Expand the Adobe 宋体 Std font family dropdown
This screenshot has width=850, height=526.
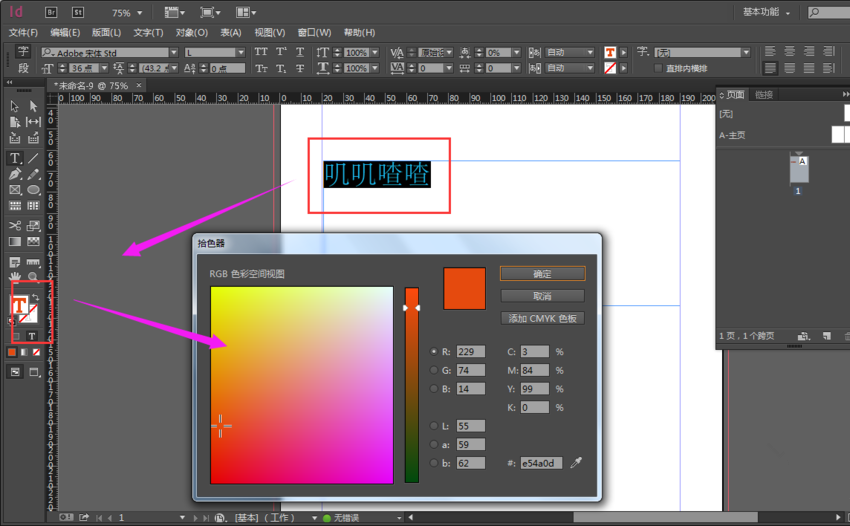point(173,52)
